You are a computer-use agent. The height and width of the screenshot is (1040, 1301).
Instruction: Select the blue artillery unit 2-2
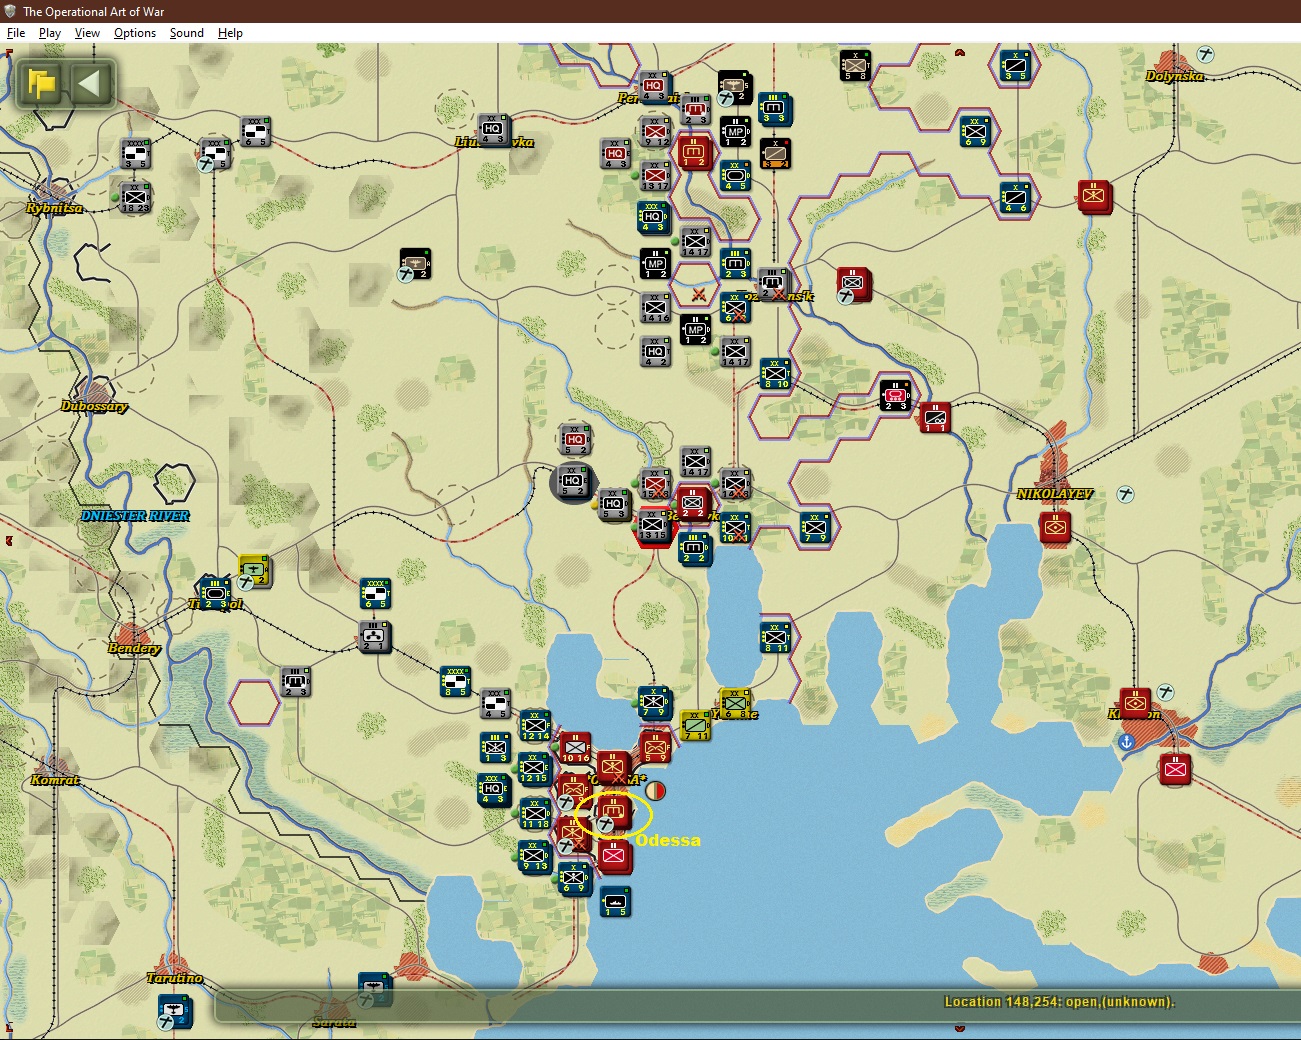tap(694, 549)
